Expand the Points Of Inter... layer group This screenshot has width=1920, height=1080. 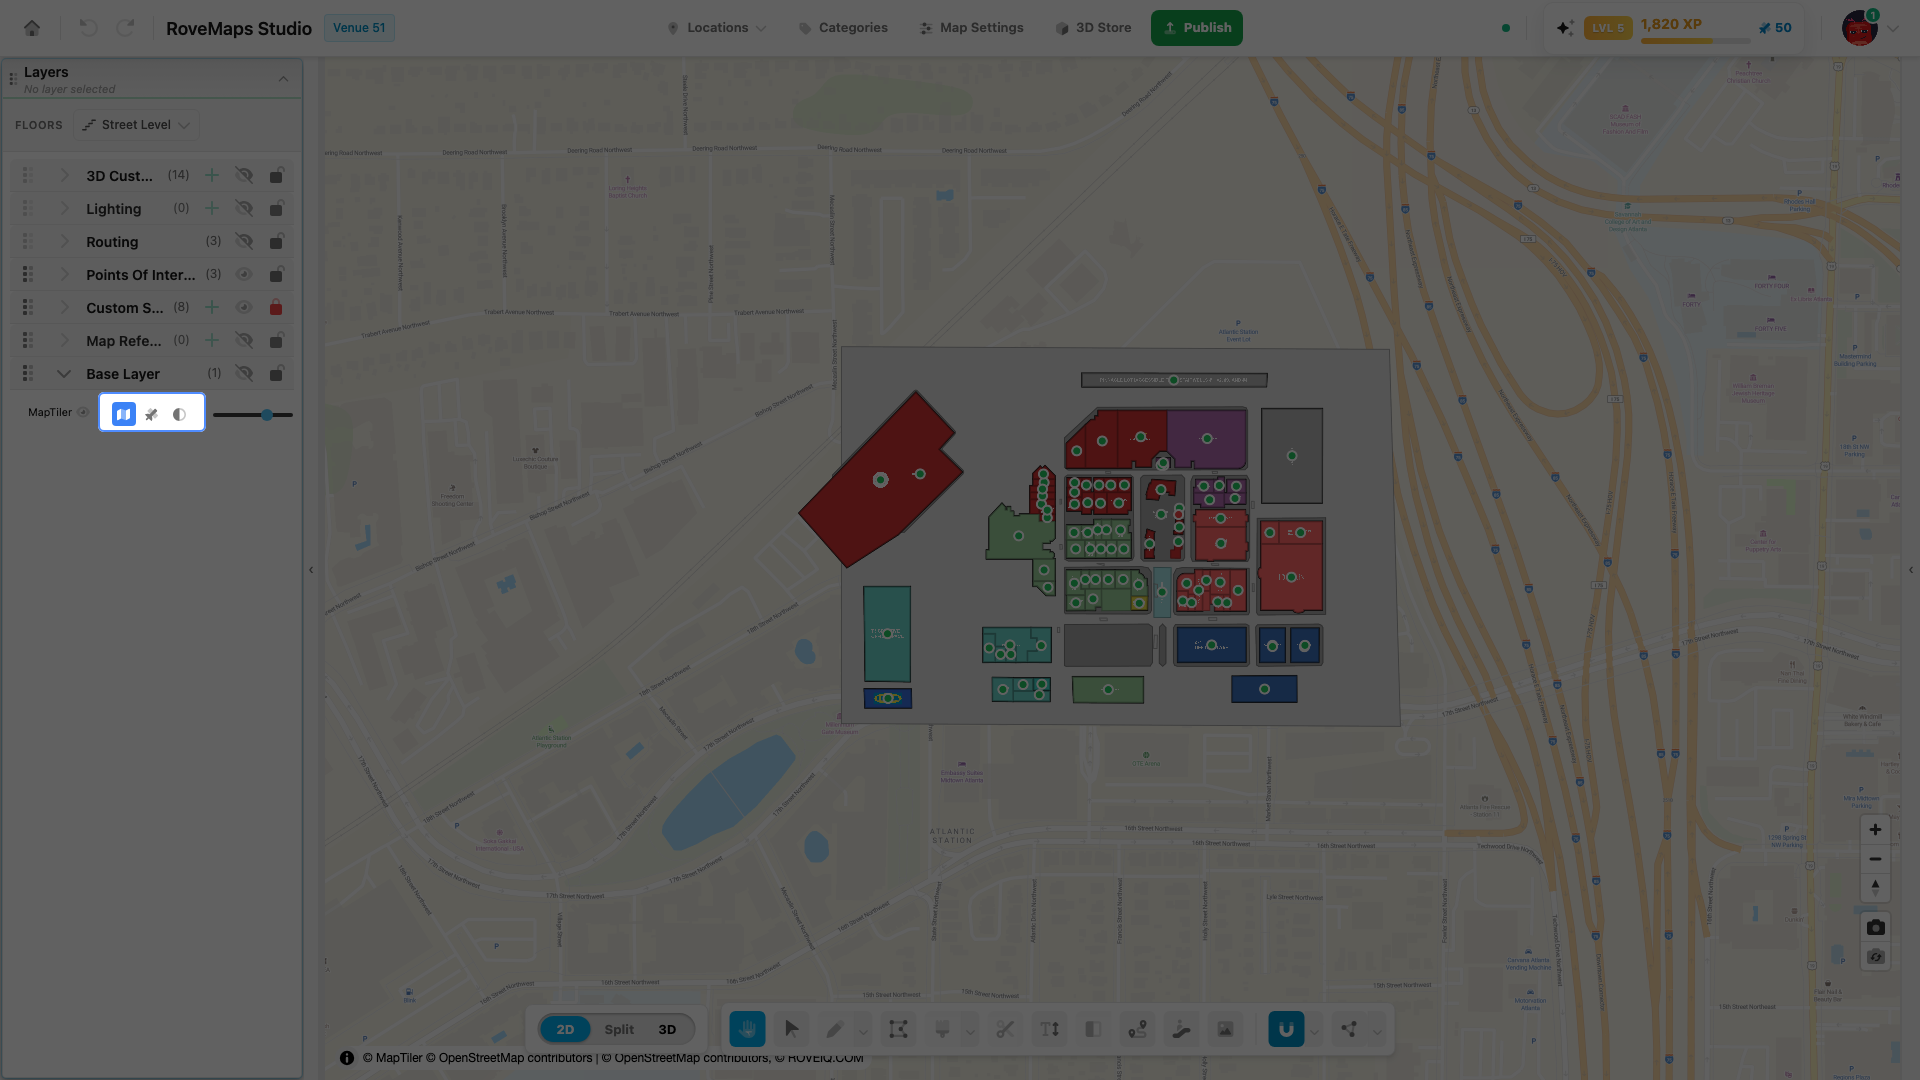64,275
